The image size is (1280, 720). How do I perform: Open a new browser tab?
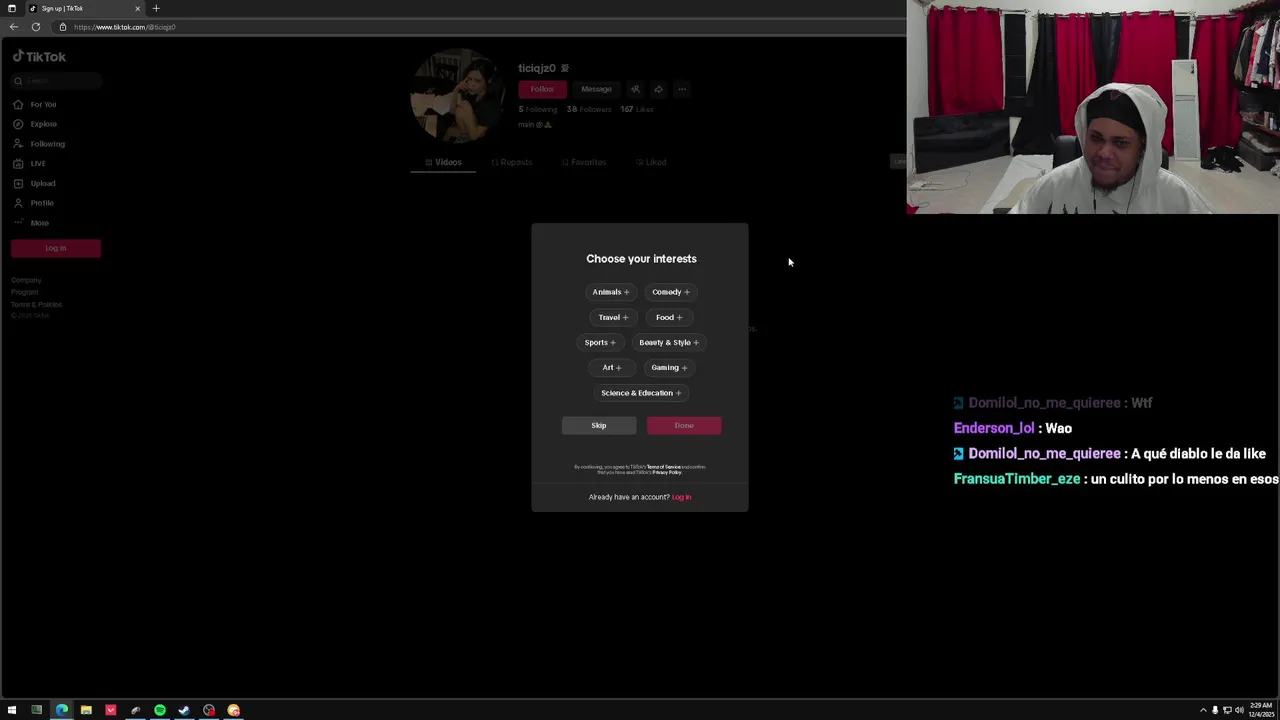pos(156,8)
